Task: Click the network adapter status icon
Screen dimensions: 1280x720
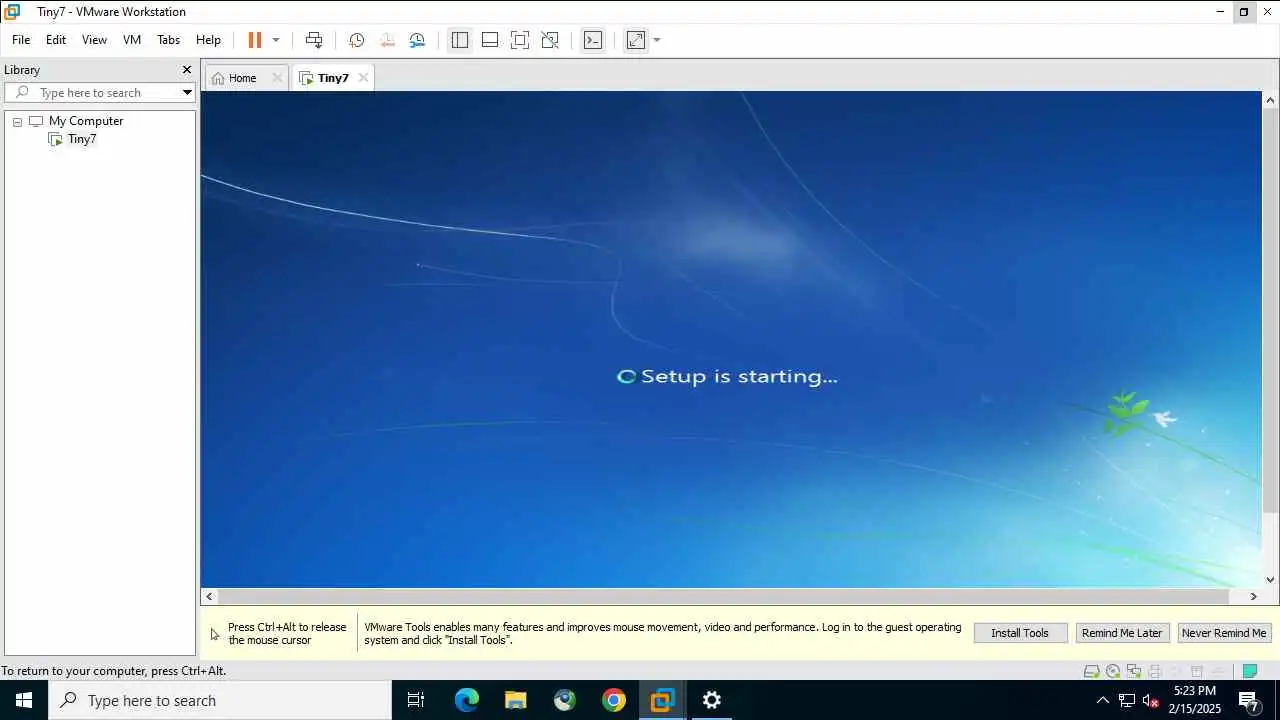Action: click(1134, 671)
